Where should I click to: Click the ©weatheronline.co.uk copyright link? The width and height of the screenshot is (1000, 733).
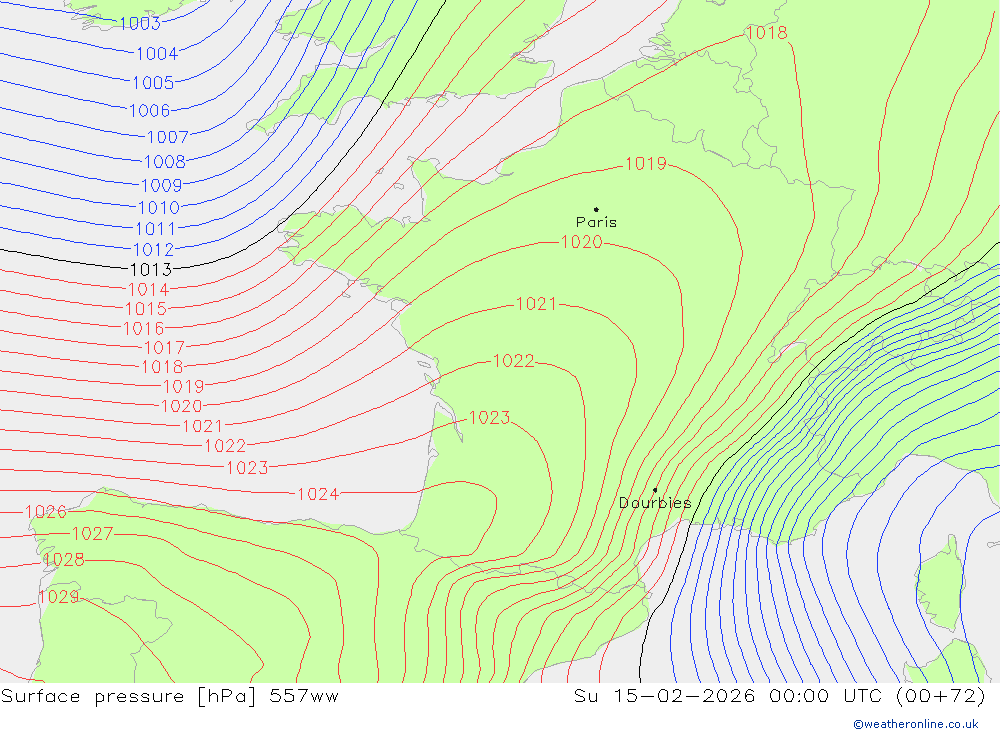click(x=916, y=724)
